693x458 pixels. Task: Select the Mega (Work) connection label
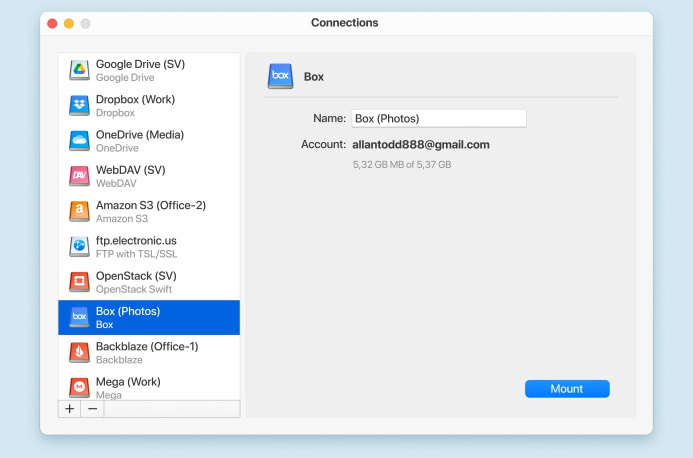(x=128, y=382)
